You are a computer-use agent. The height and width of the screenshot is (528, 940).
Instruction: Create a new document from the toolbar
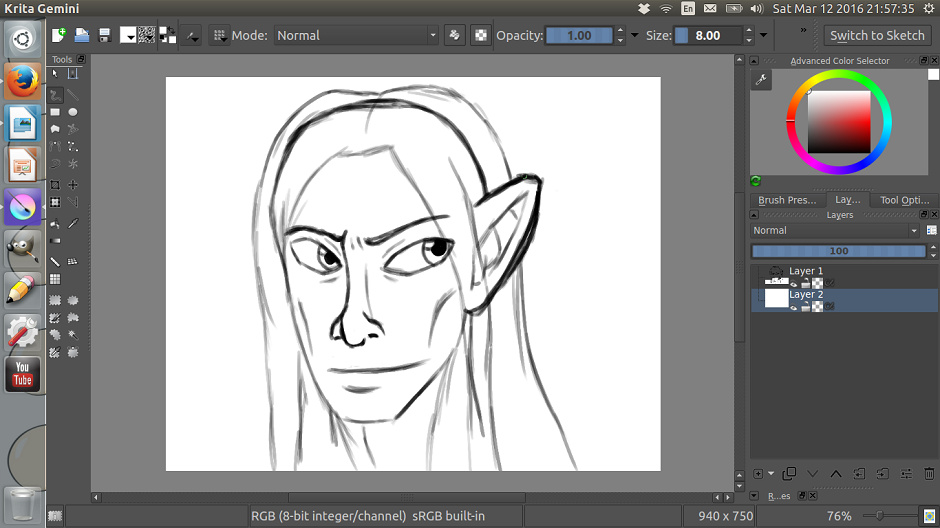tap(59, 35)
